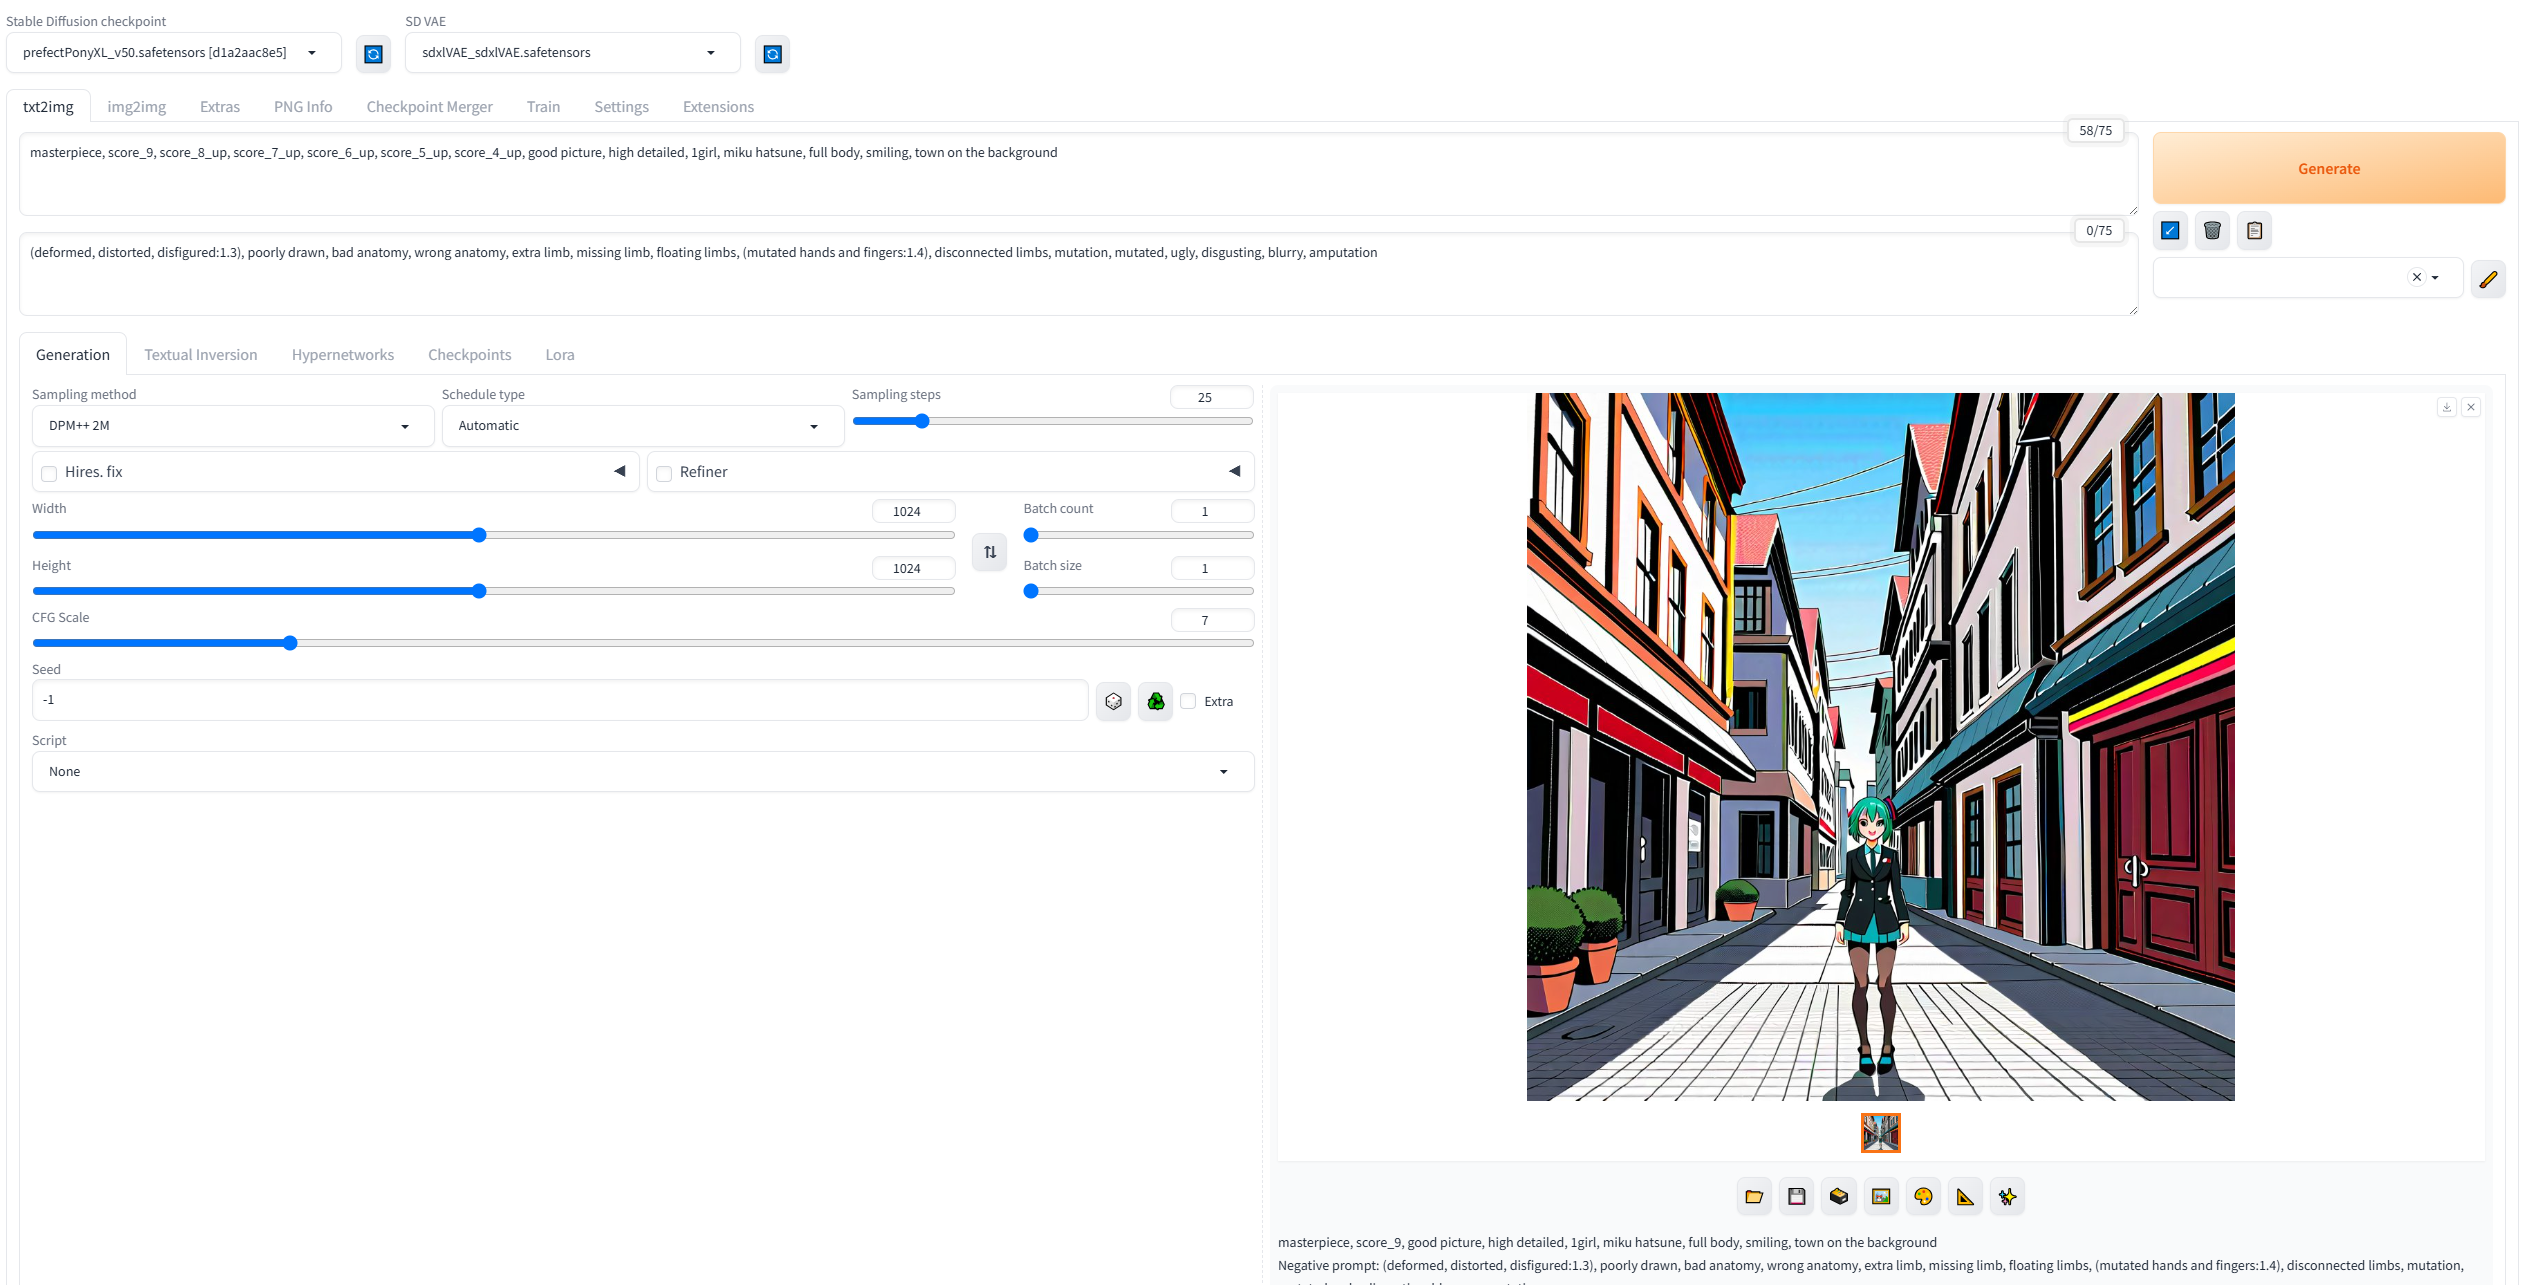Clear the prompt with the trash icon
Screen dimensions: 2523x1285
2212,231
